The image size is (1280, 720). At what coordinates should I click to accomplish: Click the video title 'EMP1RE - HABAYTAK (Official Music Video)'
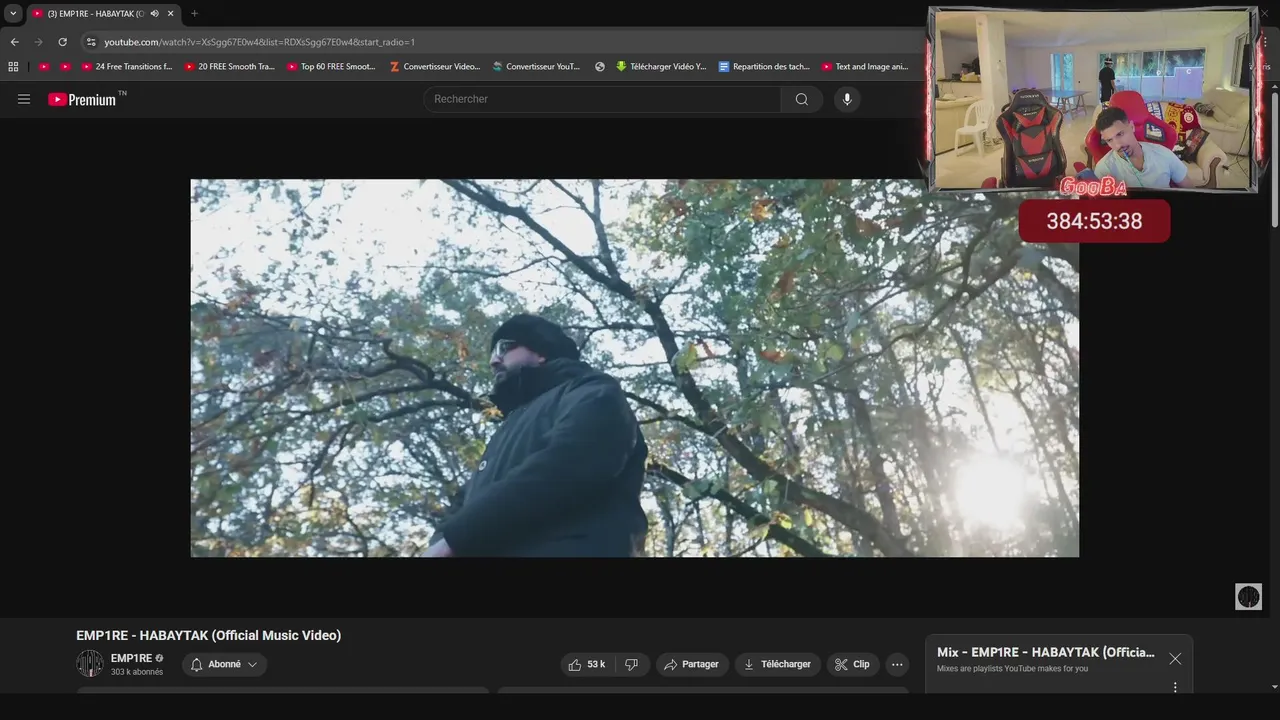tap(208, 635)
